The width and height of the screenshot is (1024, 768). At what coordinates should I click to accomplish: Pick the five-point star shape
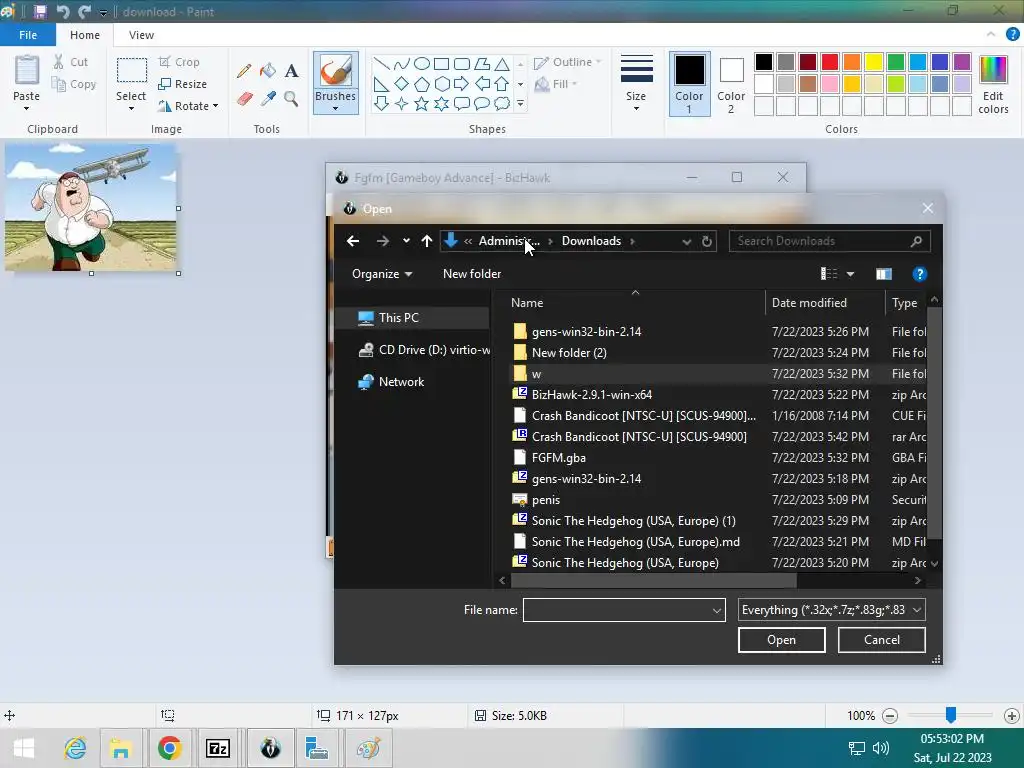point(422,104)
